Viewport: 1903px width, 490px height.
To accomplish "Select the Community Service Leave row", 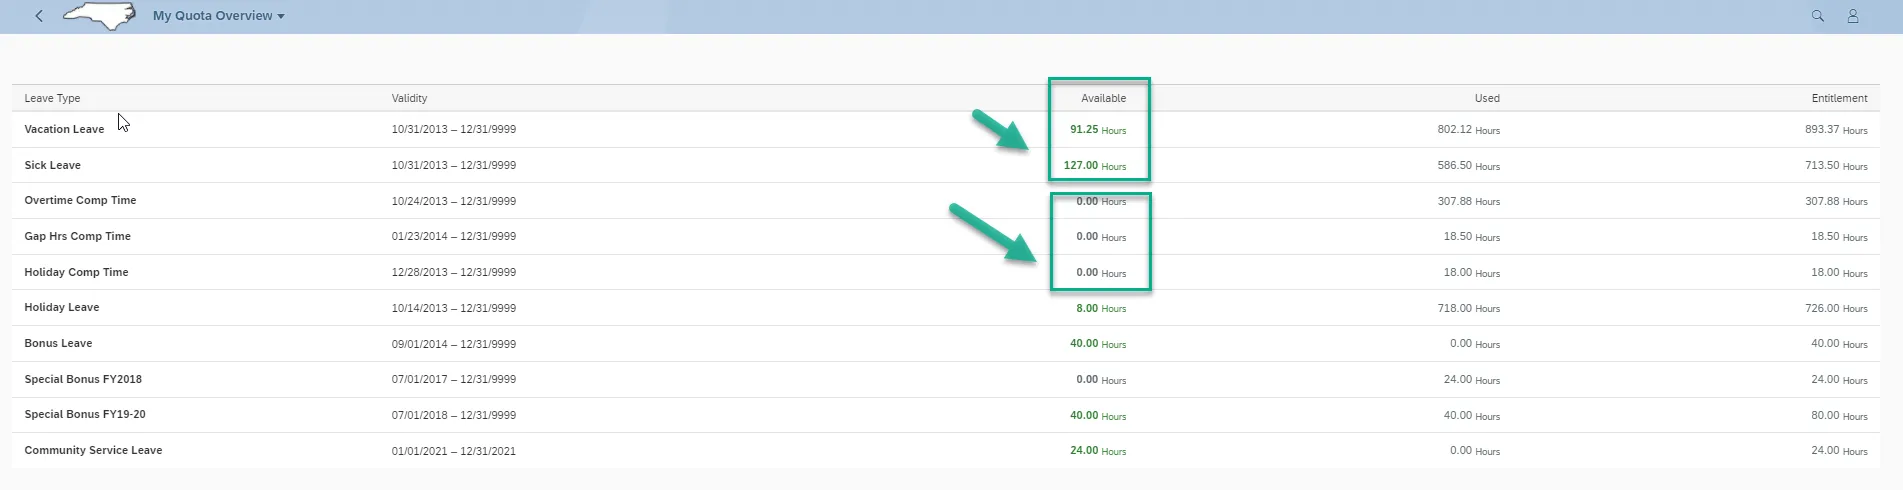I will tap(93, 450).
